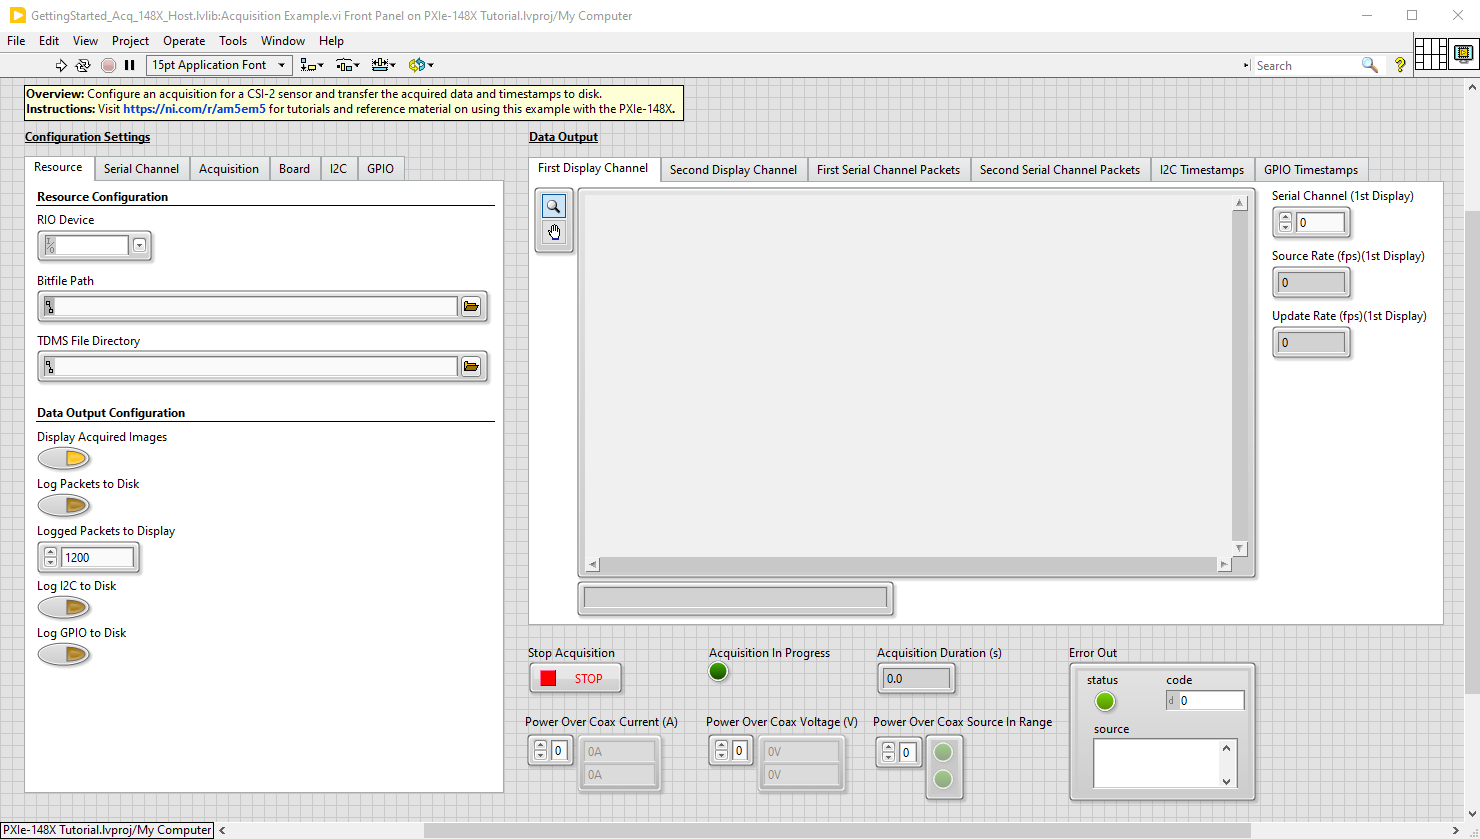Click Serial Channel 1st Display stepper
The height and width of the screenshot is (839, 1480).
pos(1286,222)
